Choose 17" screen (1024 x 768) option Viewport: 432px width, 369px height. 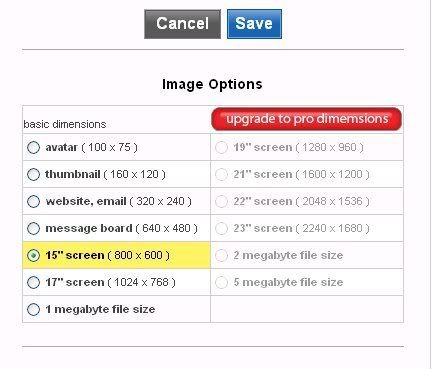[33, 282]
